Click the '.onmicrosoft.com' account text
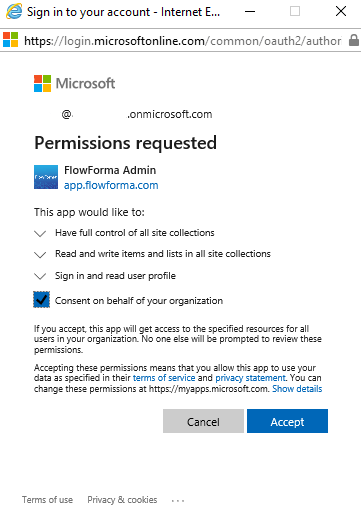This screenshot has height=508, width=361. tap(170, 114)
